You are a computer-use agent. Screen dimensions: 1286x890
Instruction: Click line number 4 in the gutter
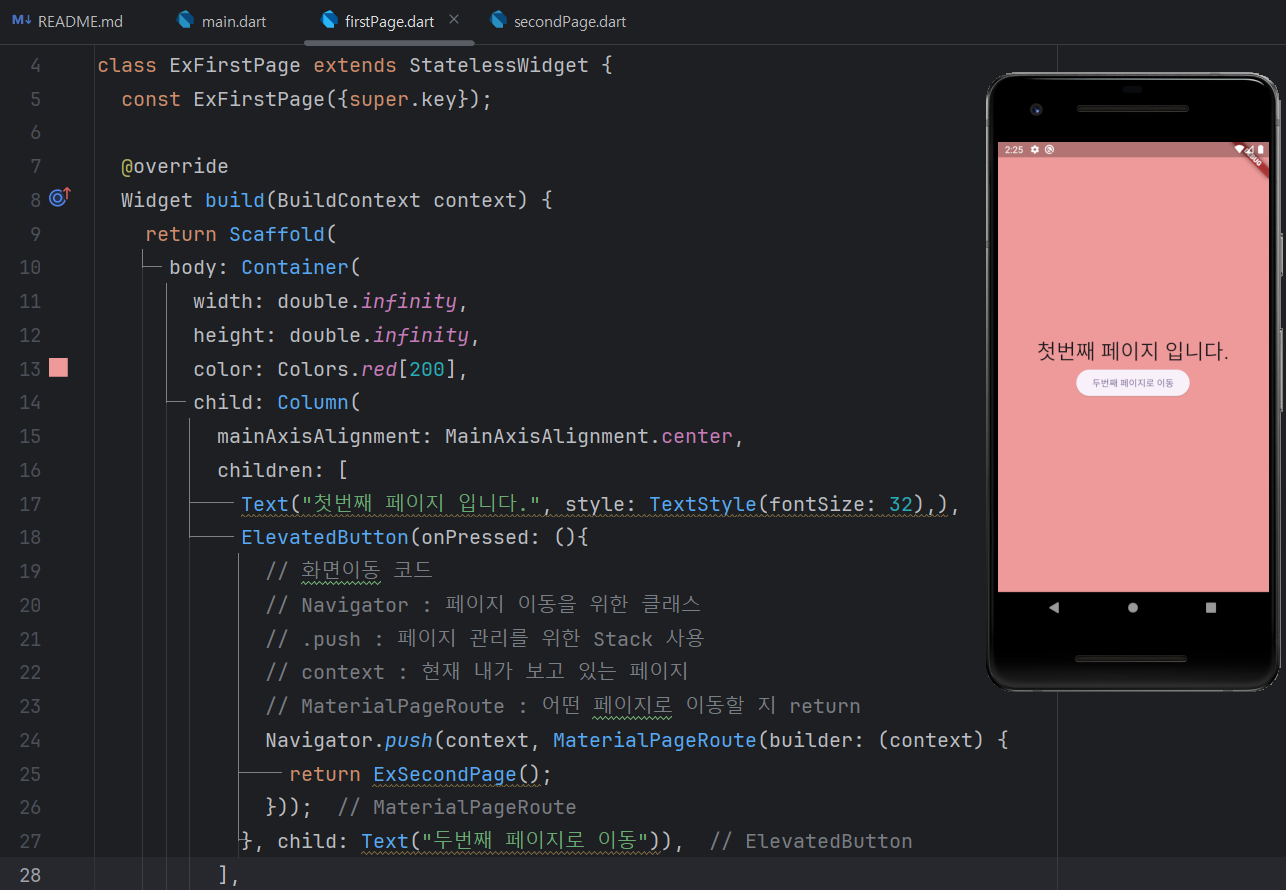(36, 66)
